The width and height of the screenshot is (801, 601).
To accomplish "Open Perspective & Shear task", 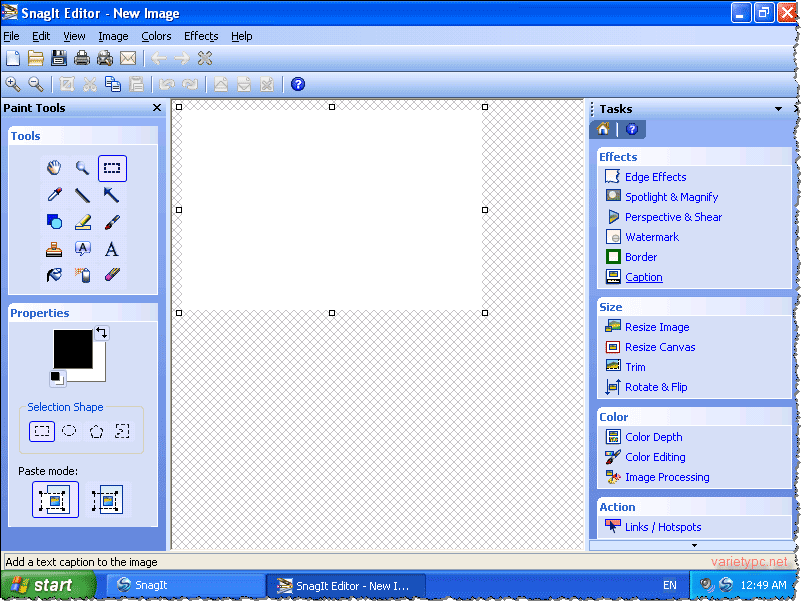I will [664, 217].
